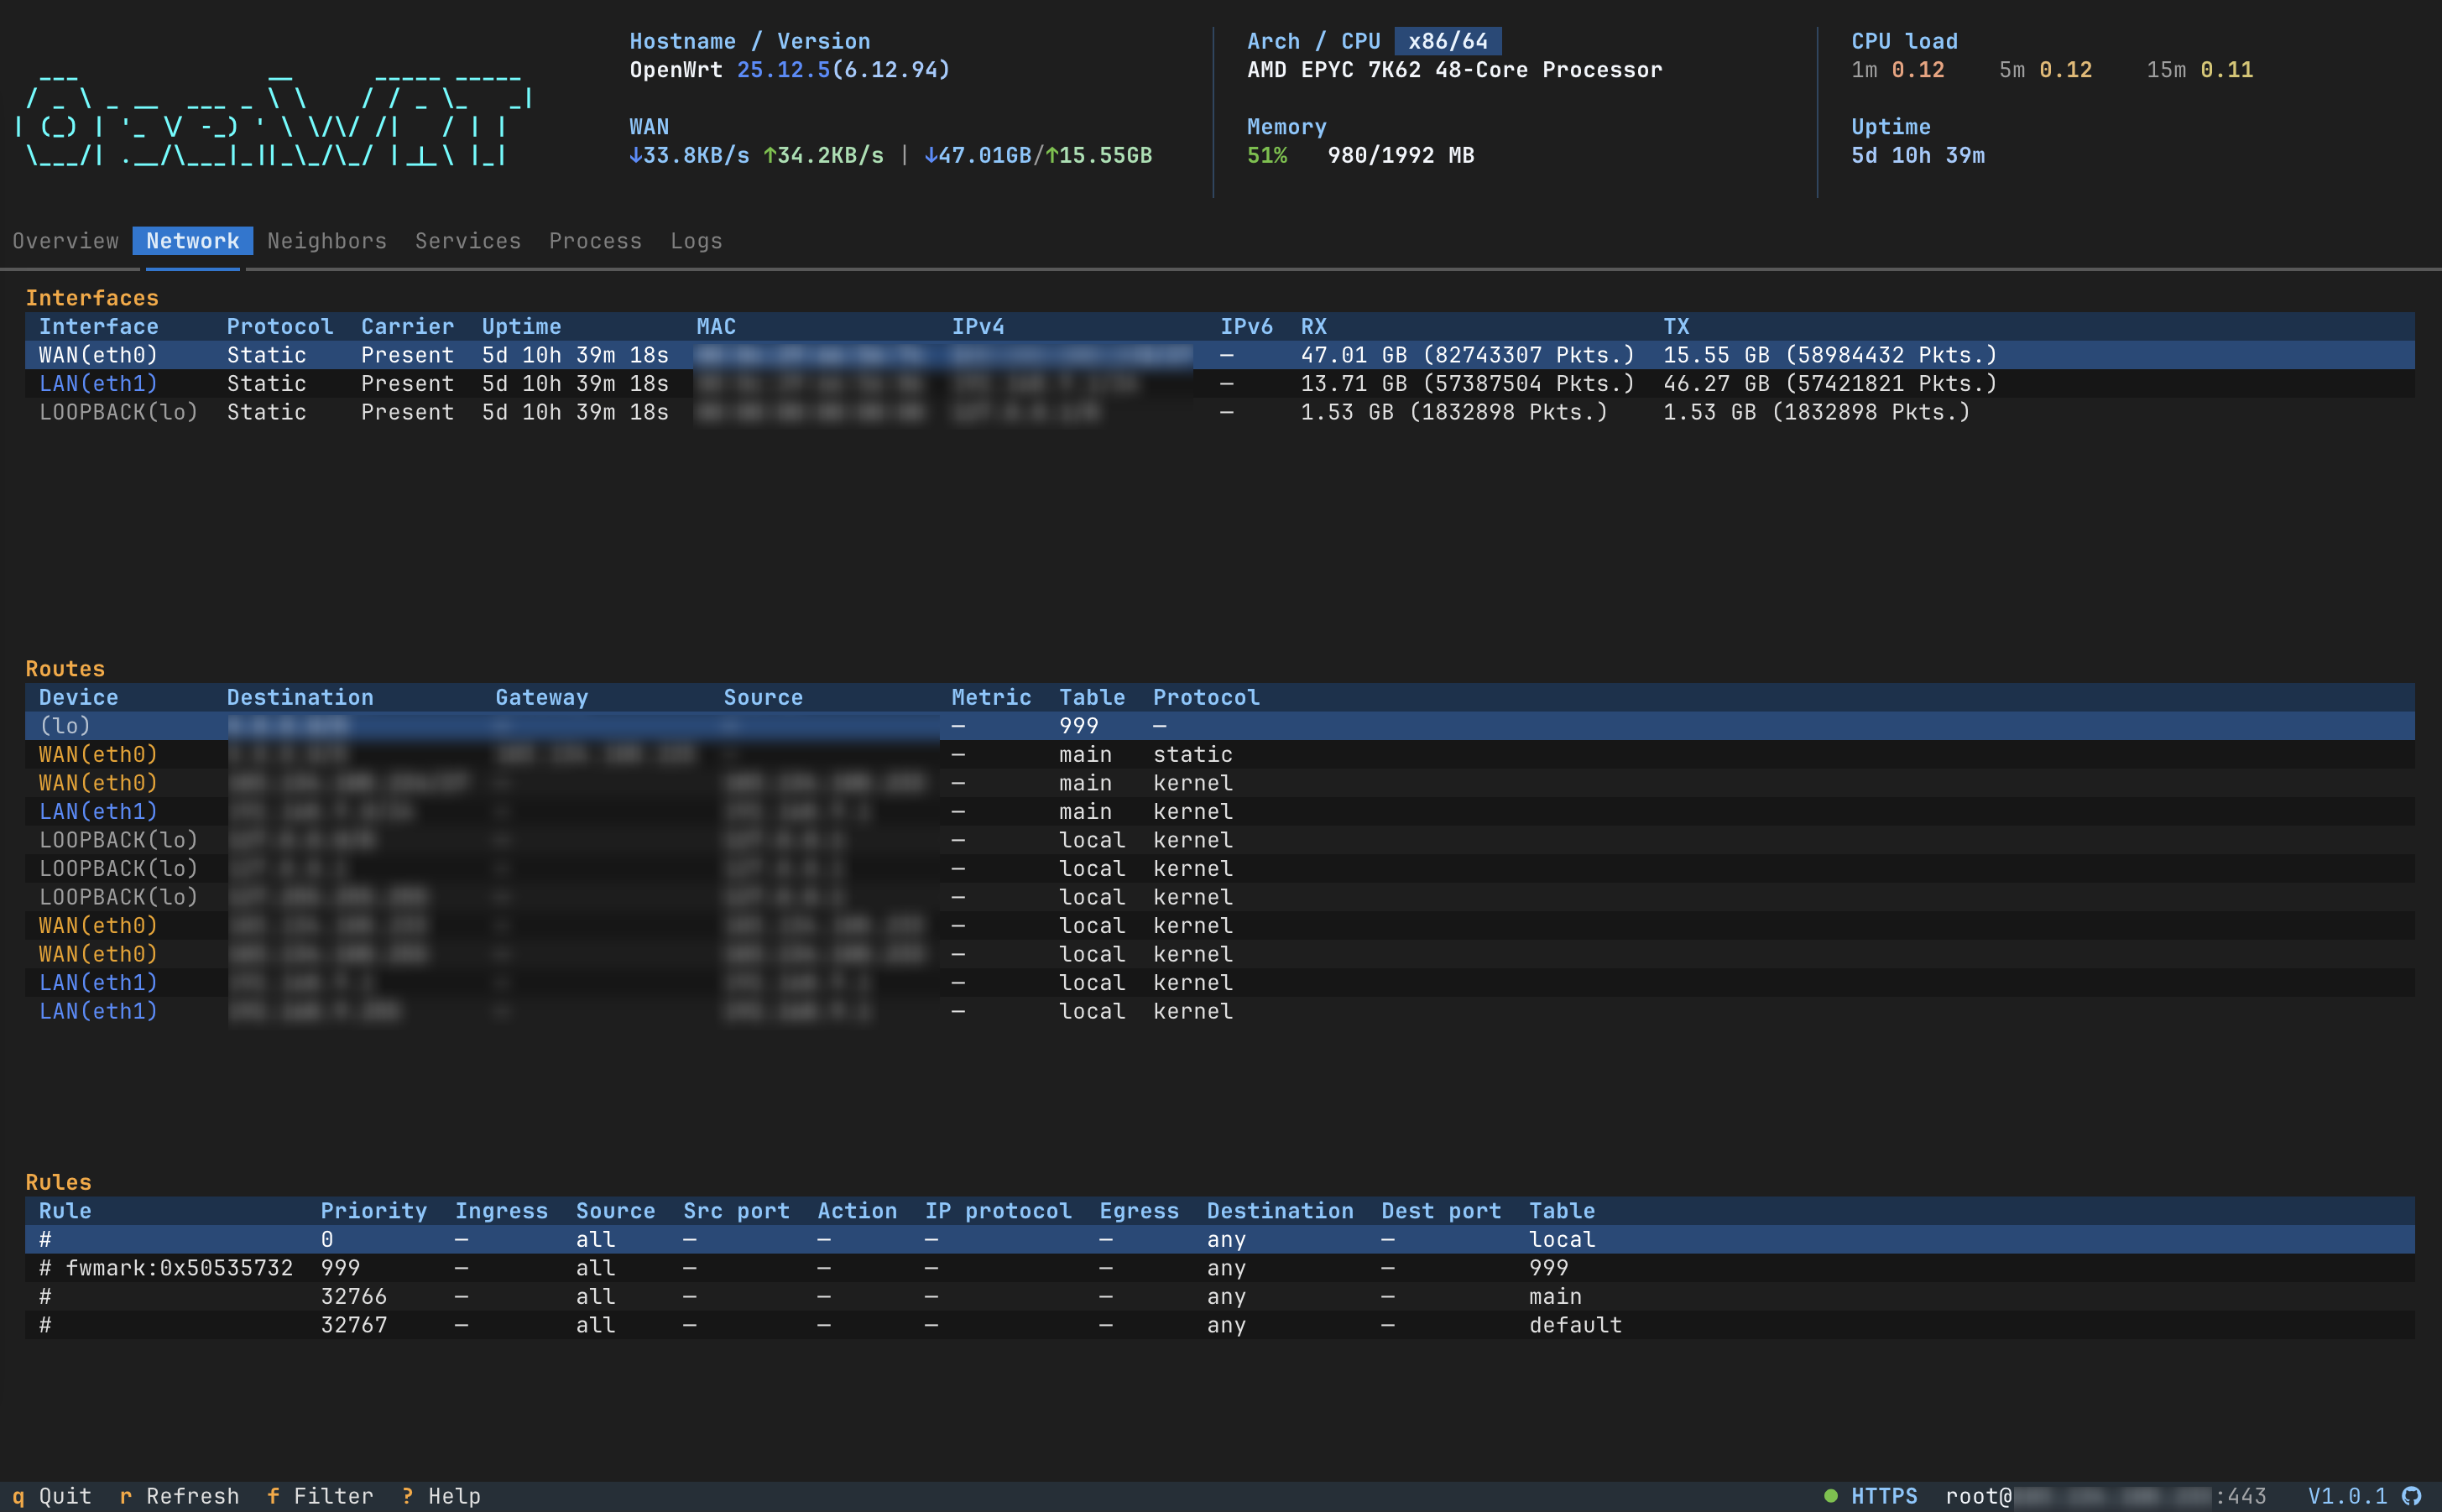Click the uptime value 5d 10h 39m
Image resolution: width=2442 pixels, height=1512 pixels.
pos(1918,155)
